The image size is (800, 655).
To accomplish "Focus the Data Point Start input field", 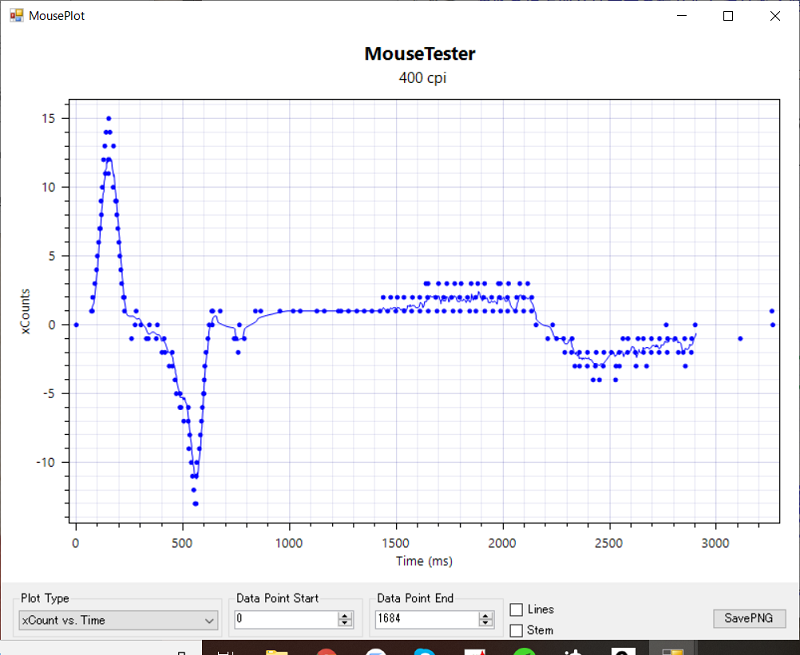I will click(x=286, y=619).
